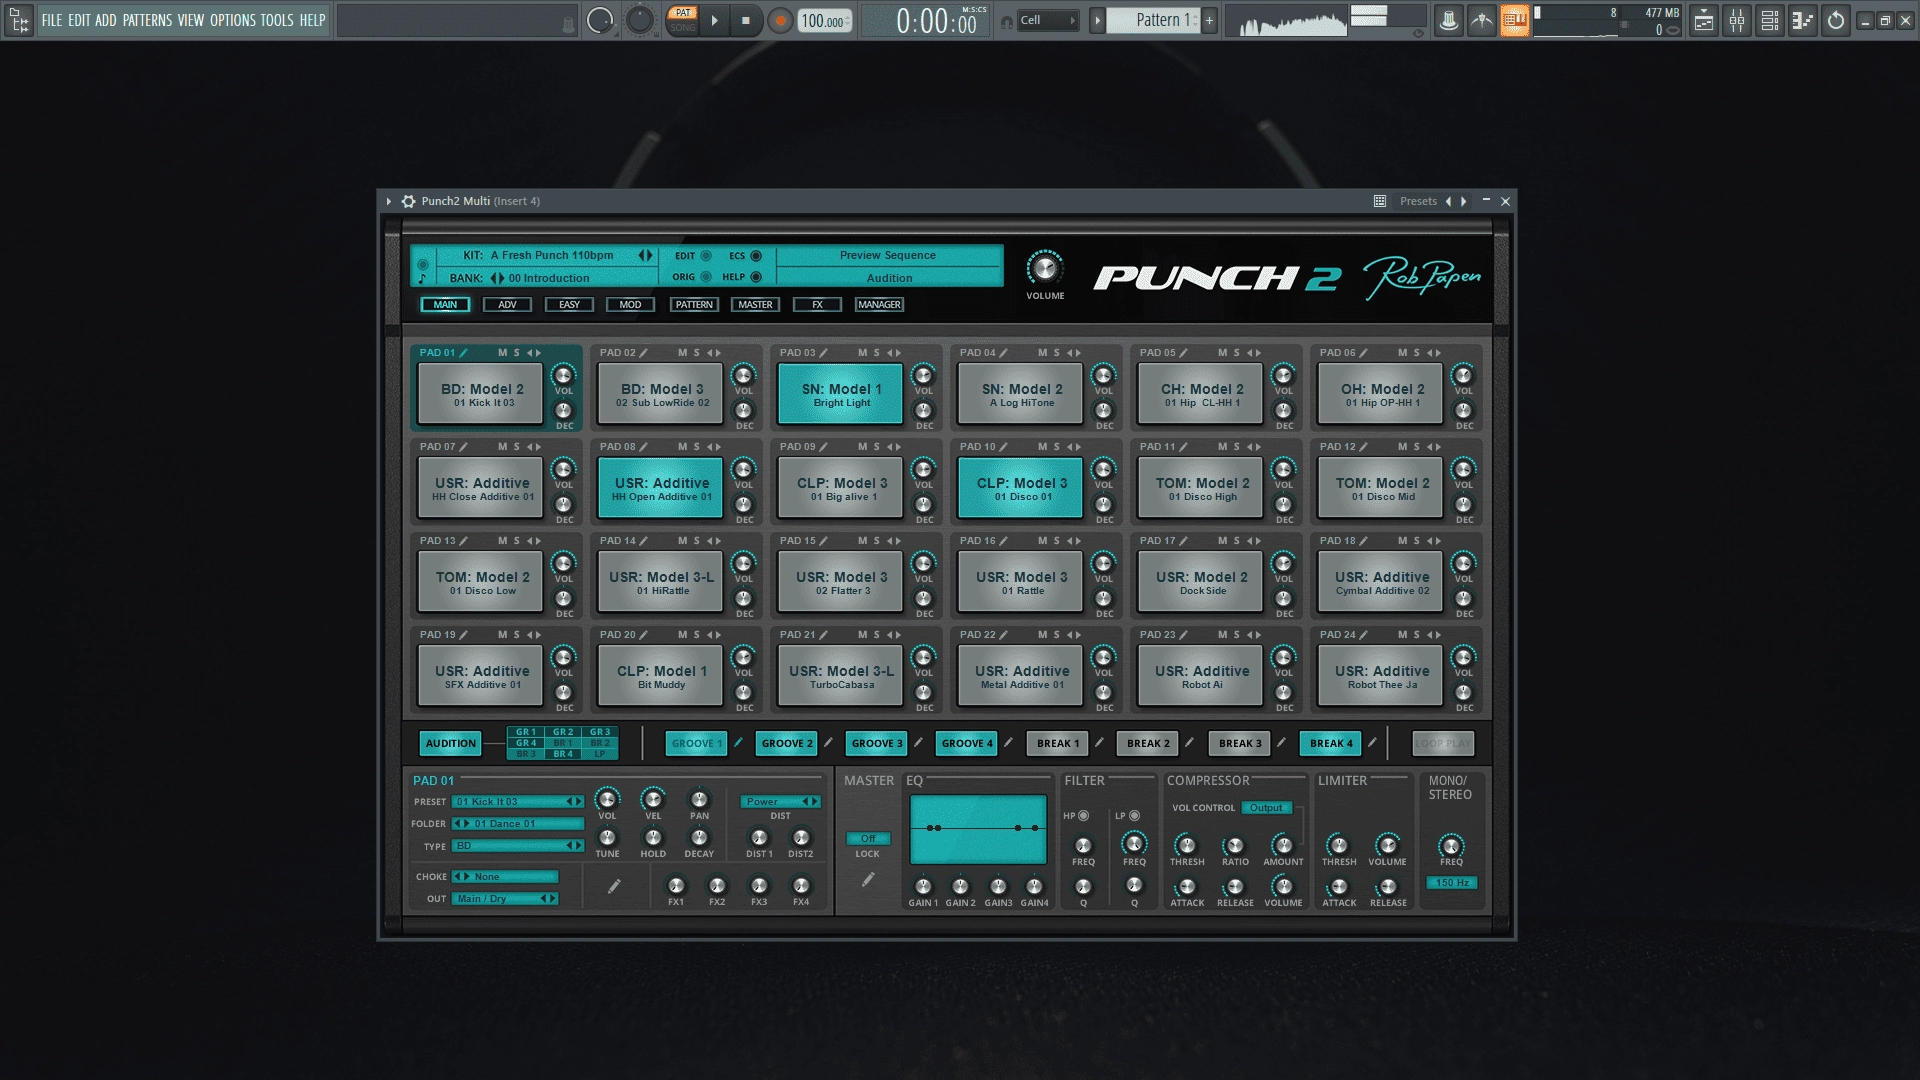Toggle PAT/SONG mode switch
1920x1080 pixels.
[683, 20]
